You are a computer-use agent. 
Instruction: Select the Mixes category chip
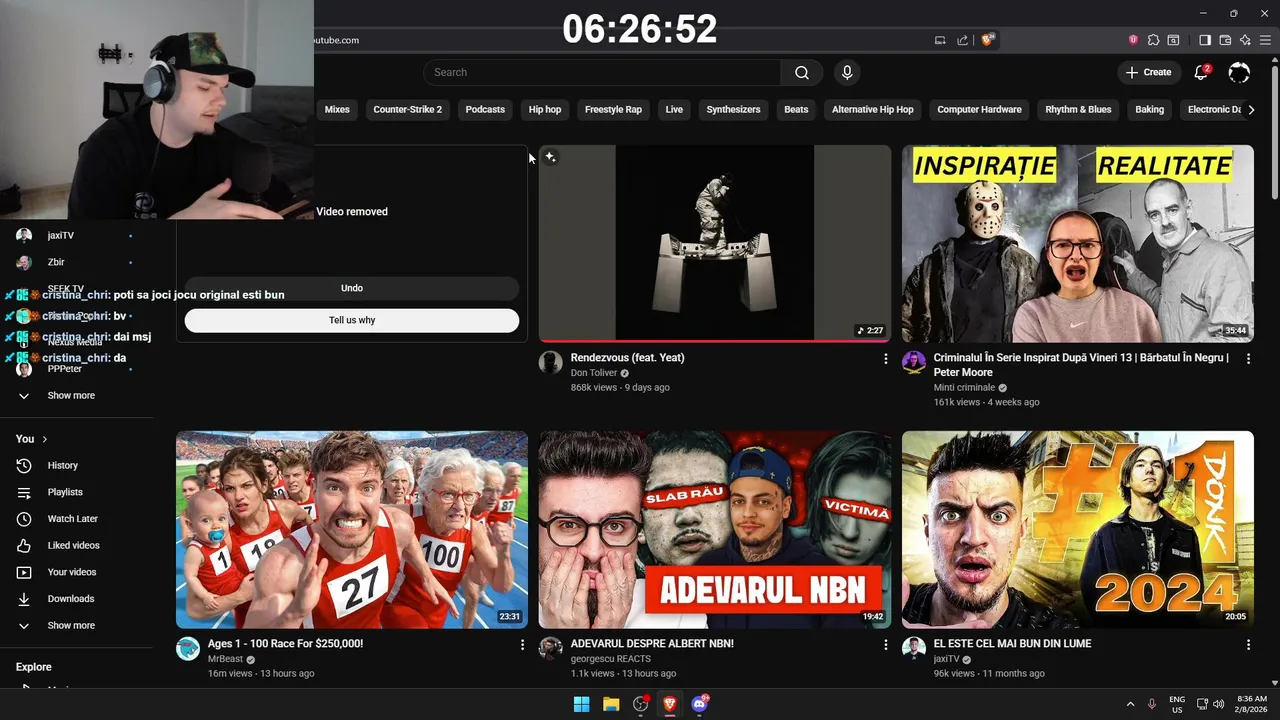[337, 109]
